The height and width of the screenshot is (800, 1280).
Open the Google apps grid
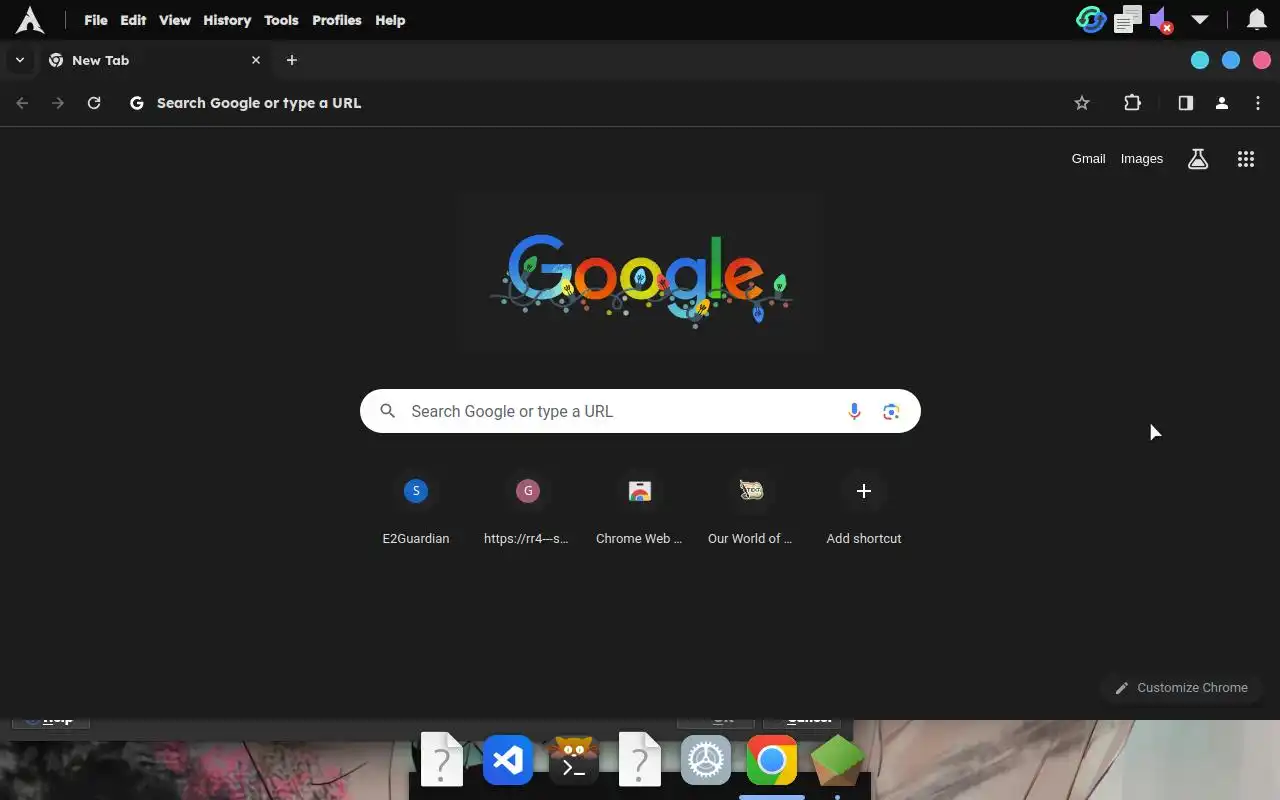[x=1246, y=159]
